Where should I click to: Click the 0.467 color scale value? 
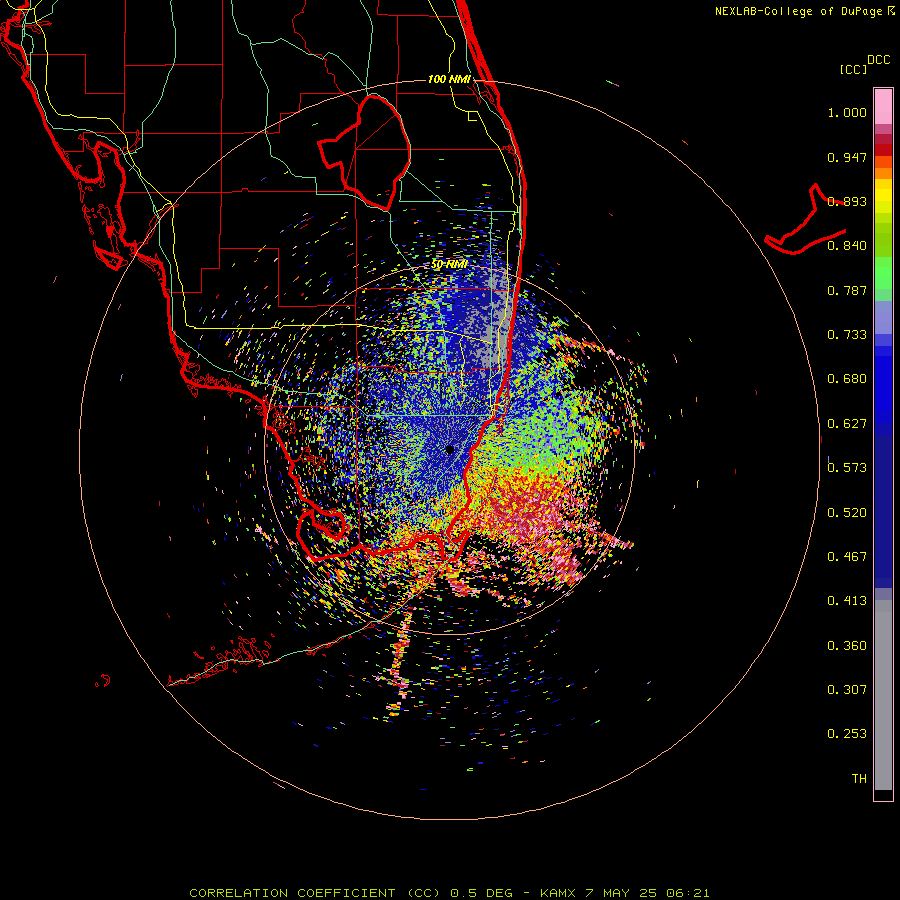pyautogui.click(x=847, y=557)
